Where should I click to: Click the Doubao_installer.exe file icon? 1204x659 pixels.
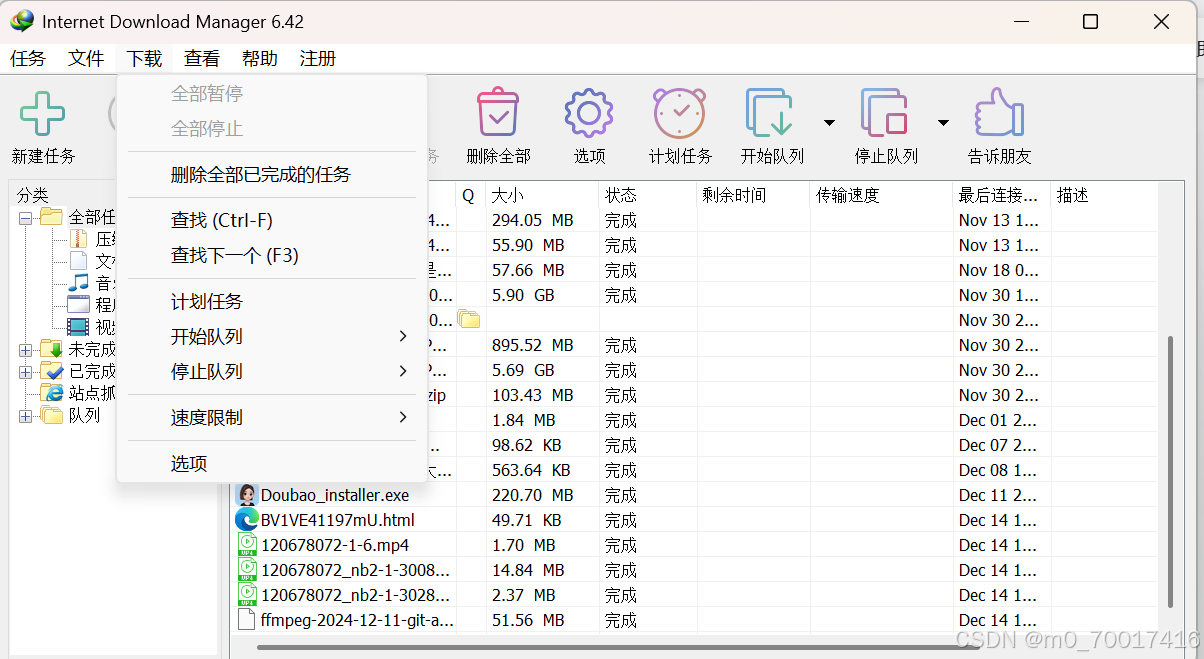(246, 495)
